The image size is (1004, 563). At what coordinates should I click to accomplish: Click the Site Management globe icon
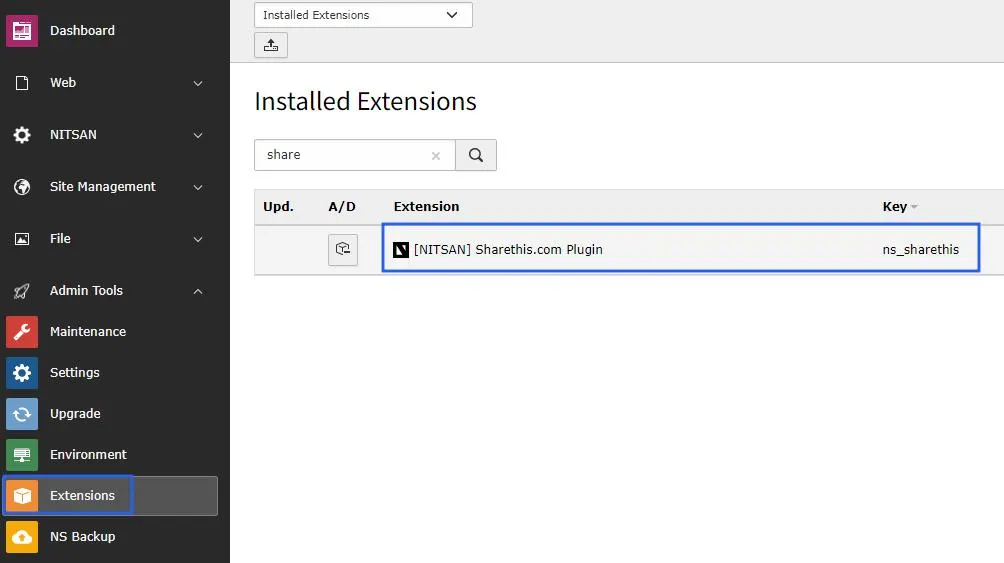tap(22, 186)
